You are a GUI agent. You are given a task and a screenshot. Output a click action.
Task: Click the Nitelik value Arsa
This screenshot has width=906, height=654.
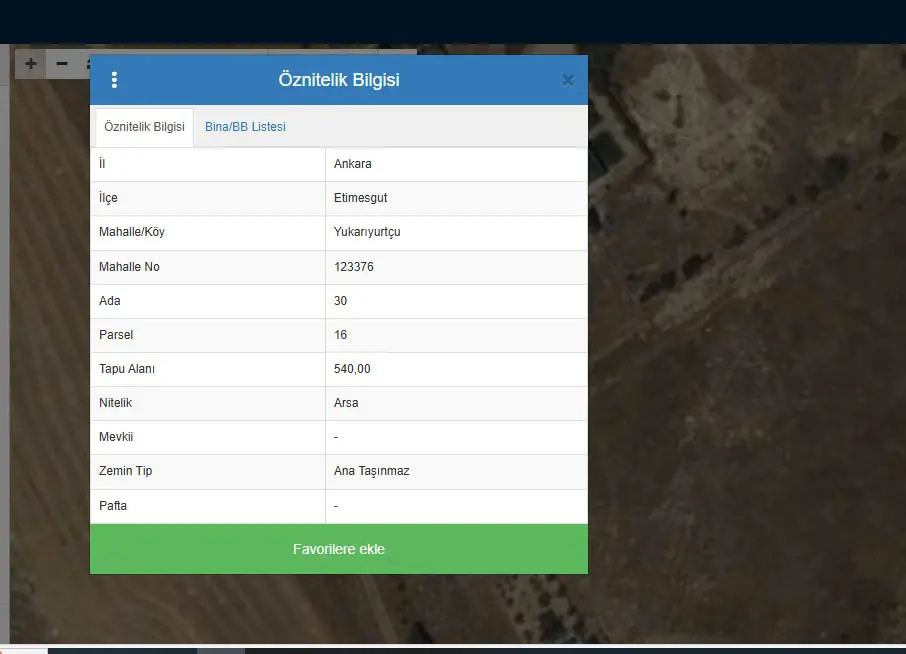point(346,403)
